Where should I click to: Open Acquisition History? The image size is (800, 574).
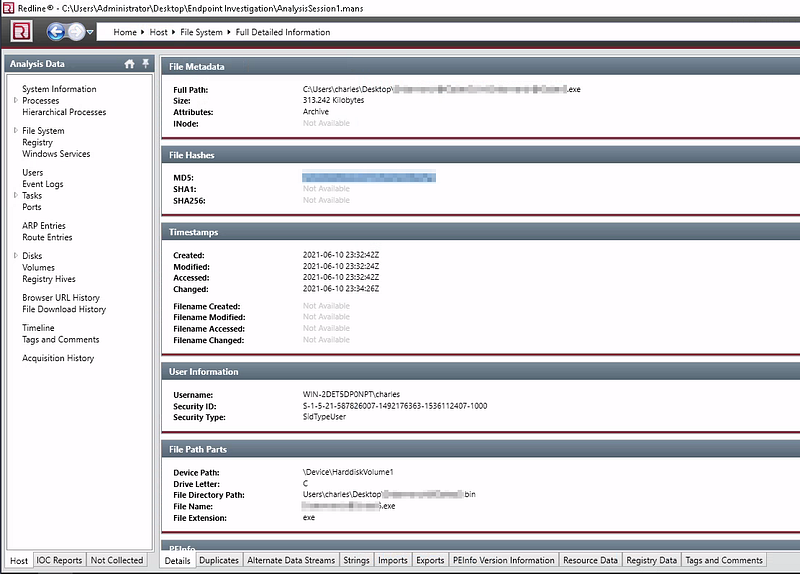point(58,358)
